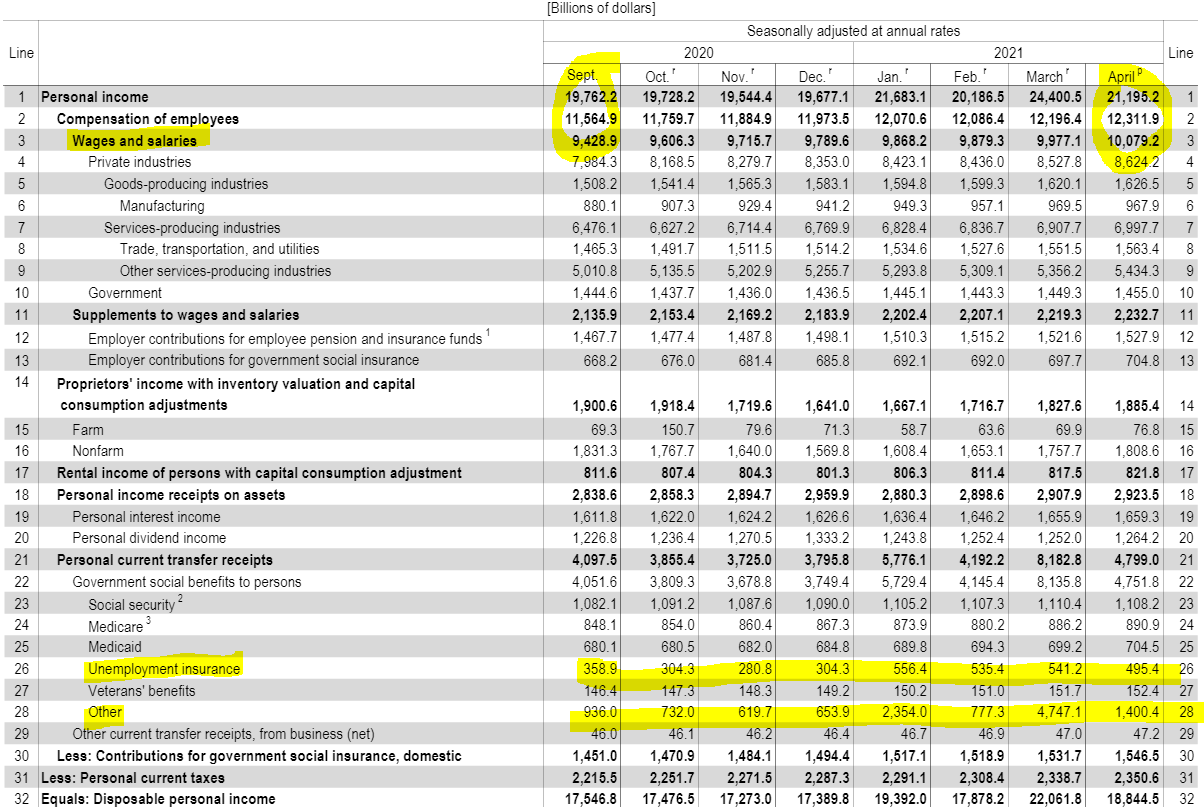1204x807 pixels.
Task: Select the 'Nonfarm' row label
Action: (x=97, y=451)
